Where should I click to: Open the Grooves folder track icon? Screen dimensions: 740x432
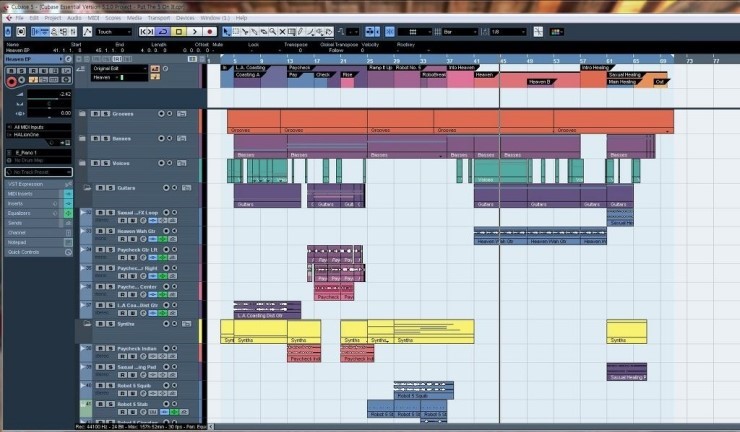tap(83, 114)
